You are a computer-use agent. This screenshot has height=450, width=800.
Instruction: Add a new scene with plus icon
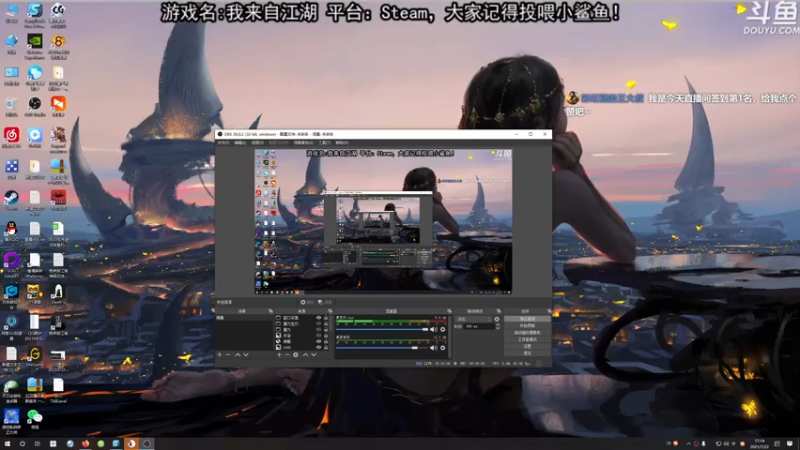click(220, 355)
